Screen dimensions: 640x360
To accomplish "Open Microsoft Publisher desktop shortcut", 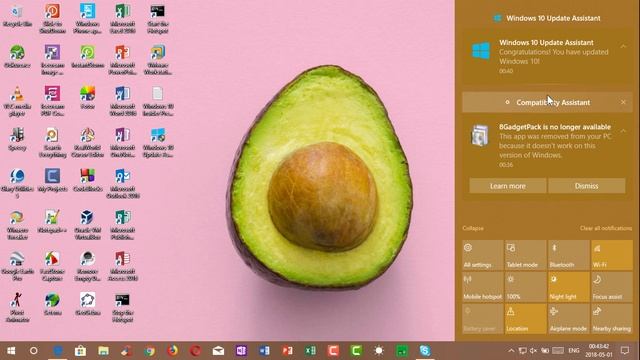I will click(x=122, y=225).
